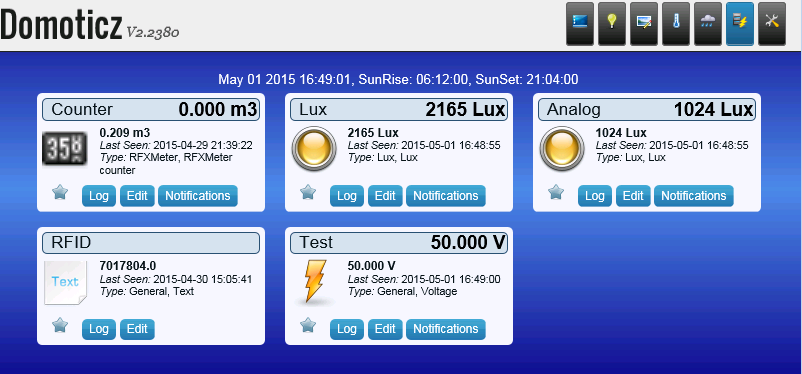The height and width of the screenshot is (374, 802).
Task: Open the thermometer Temperature page
Action: coord(676,24)
